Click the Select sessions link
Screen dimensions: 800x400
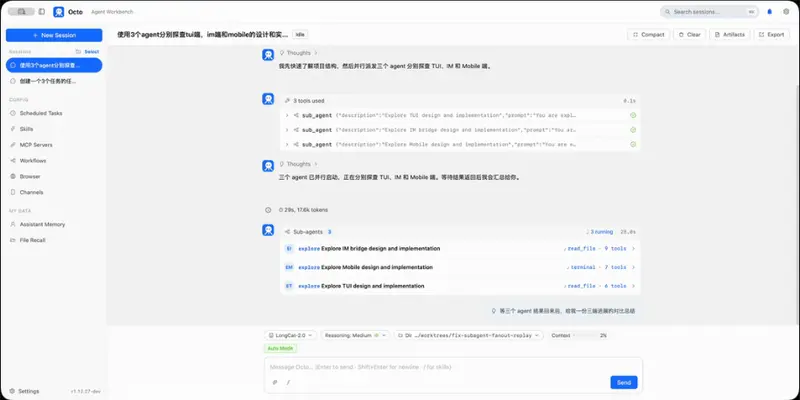tap(92, 52)
